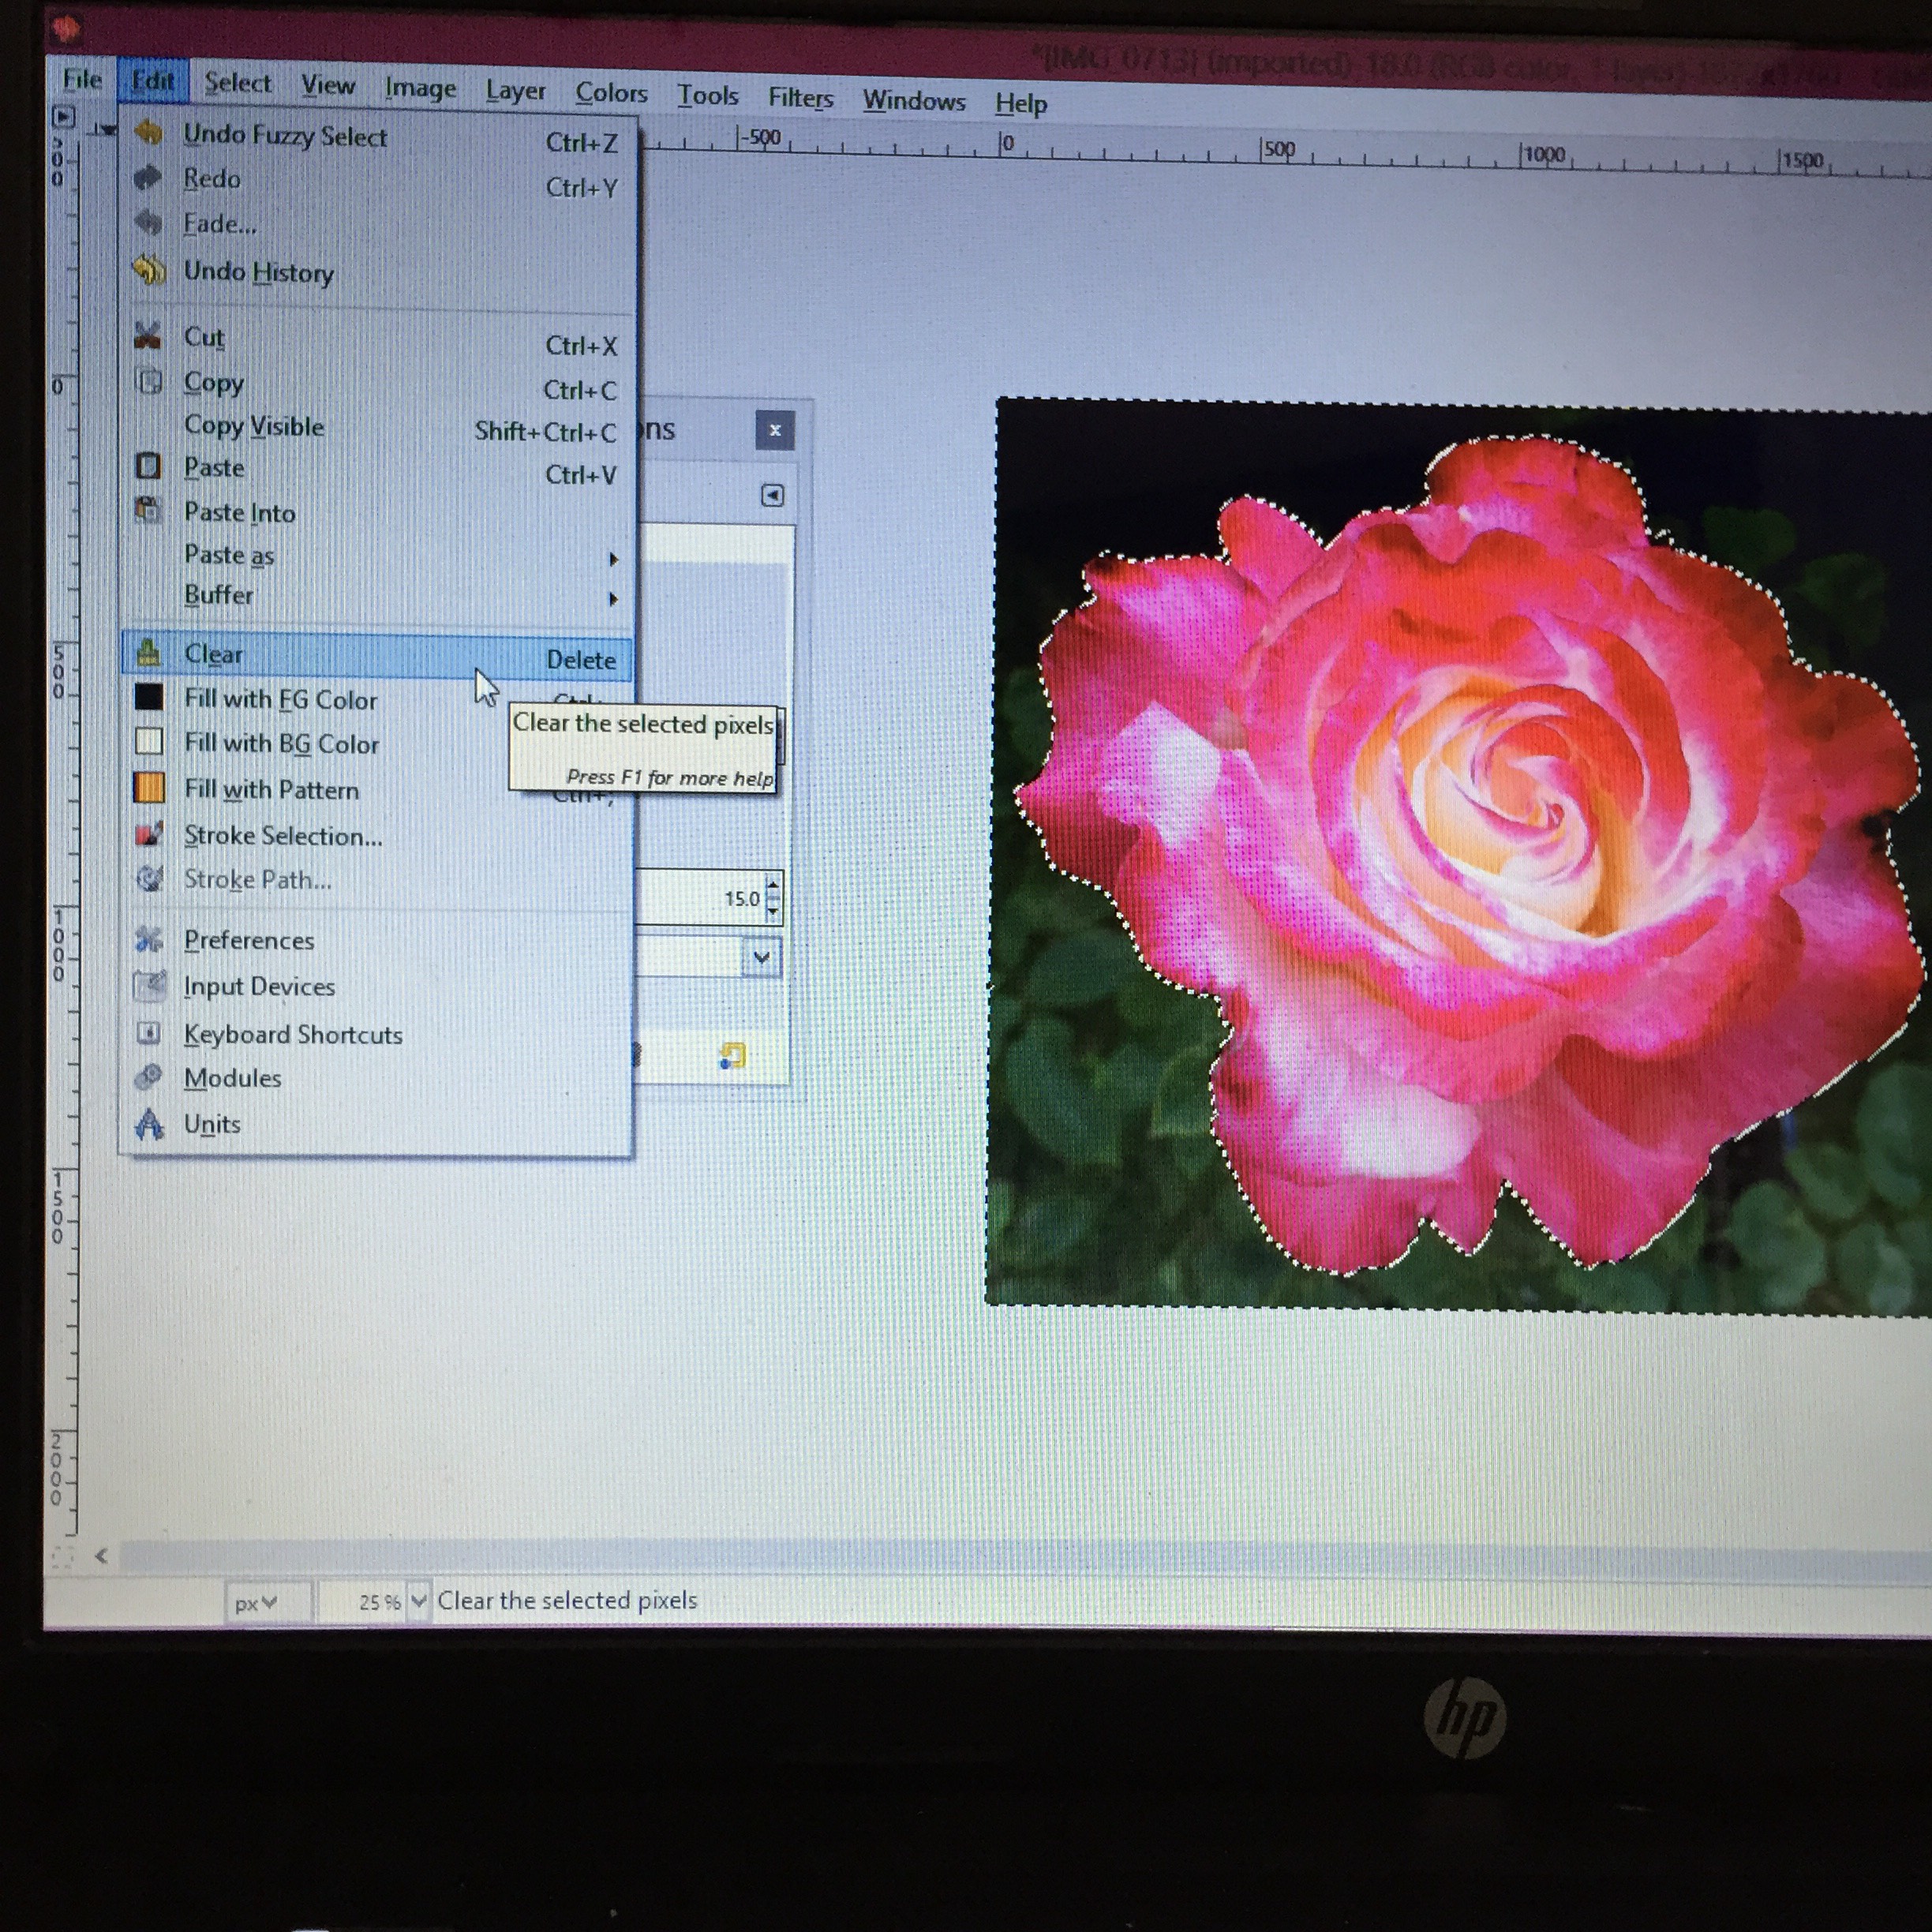This screenshot has height=1932, width=1932.
Task: Click the restore defaults icon in options
Action: tap(733, 1055)
